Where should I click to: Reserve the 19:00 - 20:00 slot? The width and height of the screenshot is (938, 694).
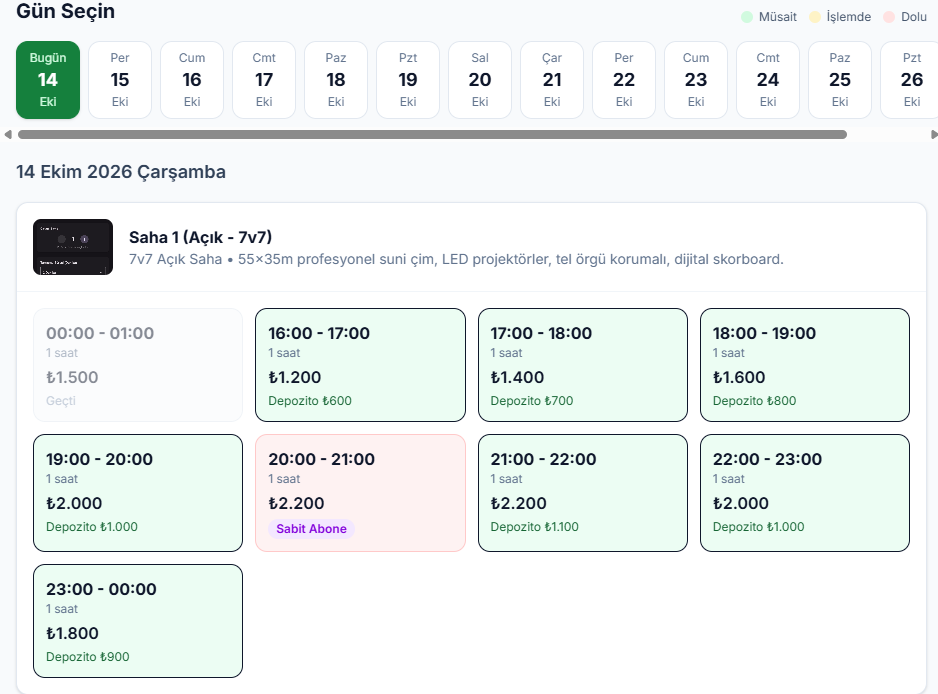(138, 493)
